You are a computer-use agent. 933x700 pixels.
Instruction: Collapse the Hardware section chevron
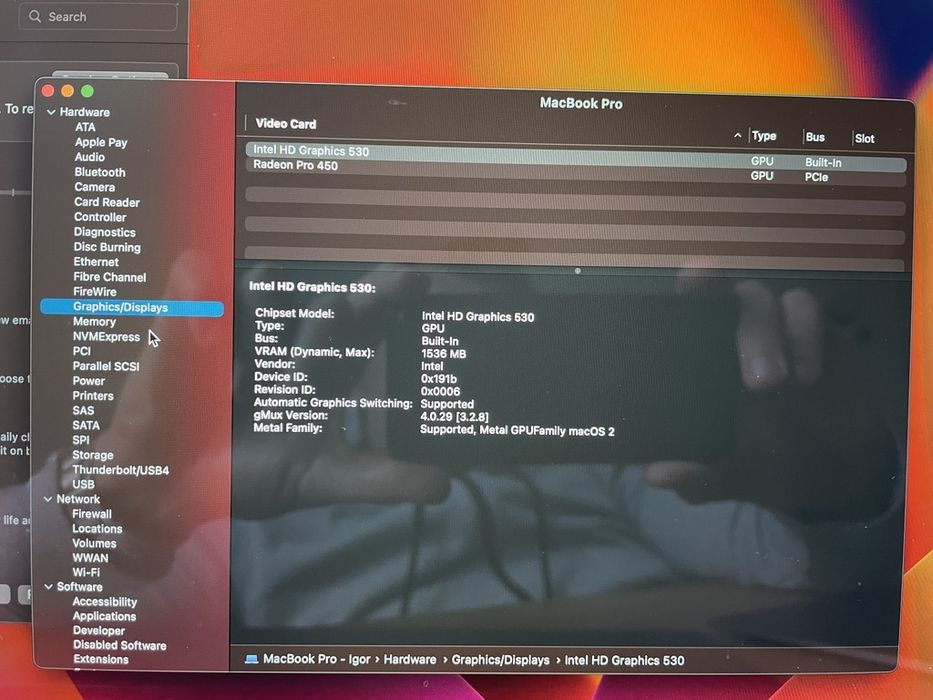[51, 112]
